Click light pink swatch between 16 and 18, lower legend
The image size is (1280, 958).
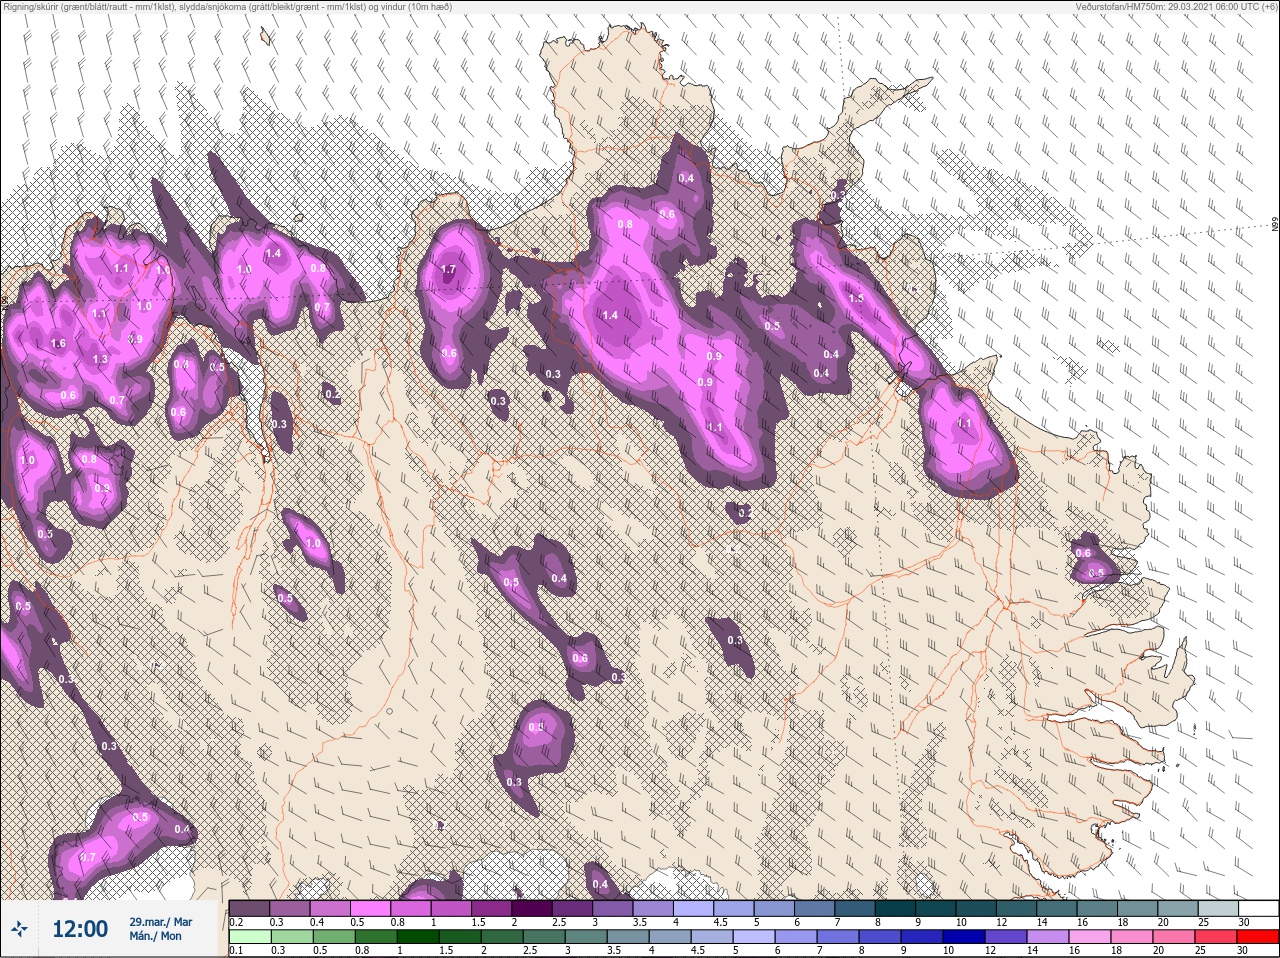coord(1090,937)
